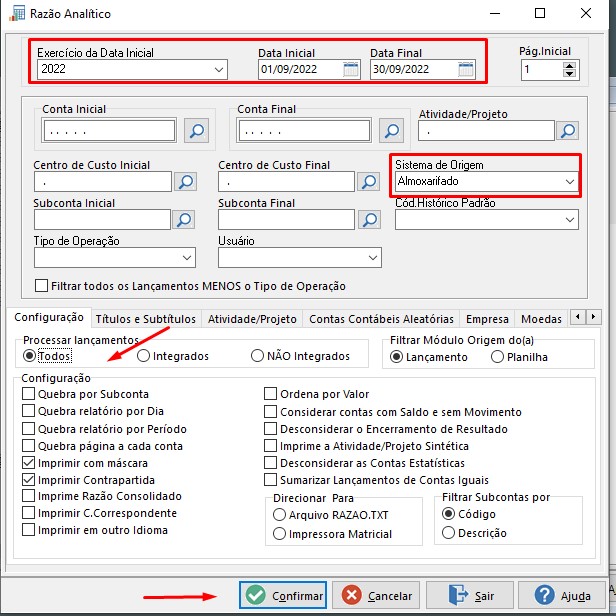Switch to the Configuração tab
This screenshot has height=616, width=616.
click(x=49, y=317)
